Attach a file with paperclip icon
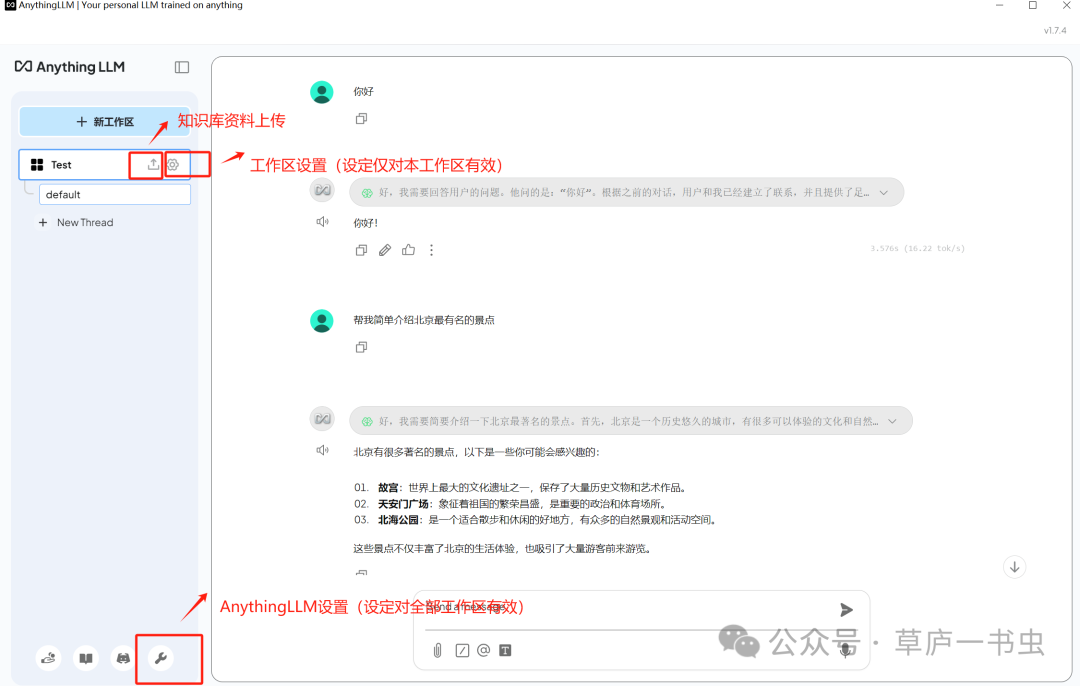The height and width of the screenshot is (686, 1080). [x=437, y=650]
